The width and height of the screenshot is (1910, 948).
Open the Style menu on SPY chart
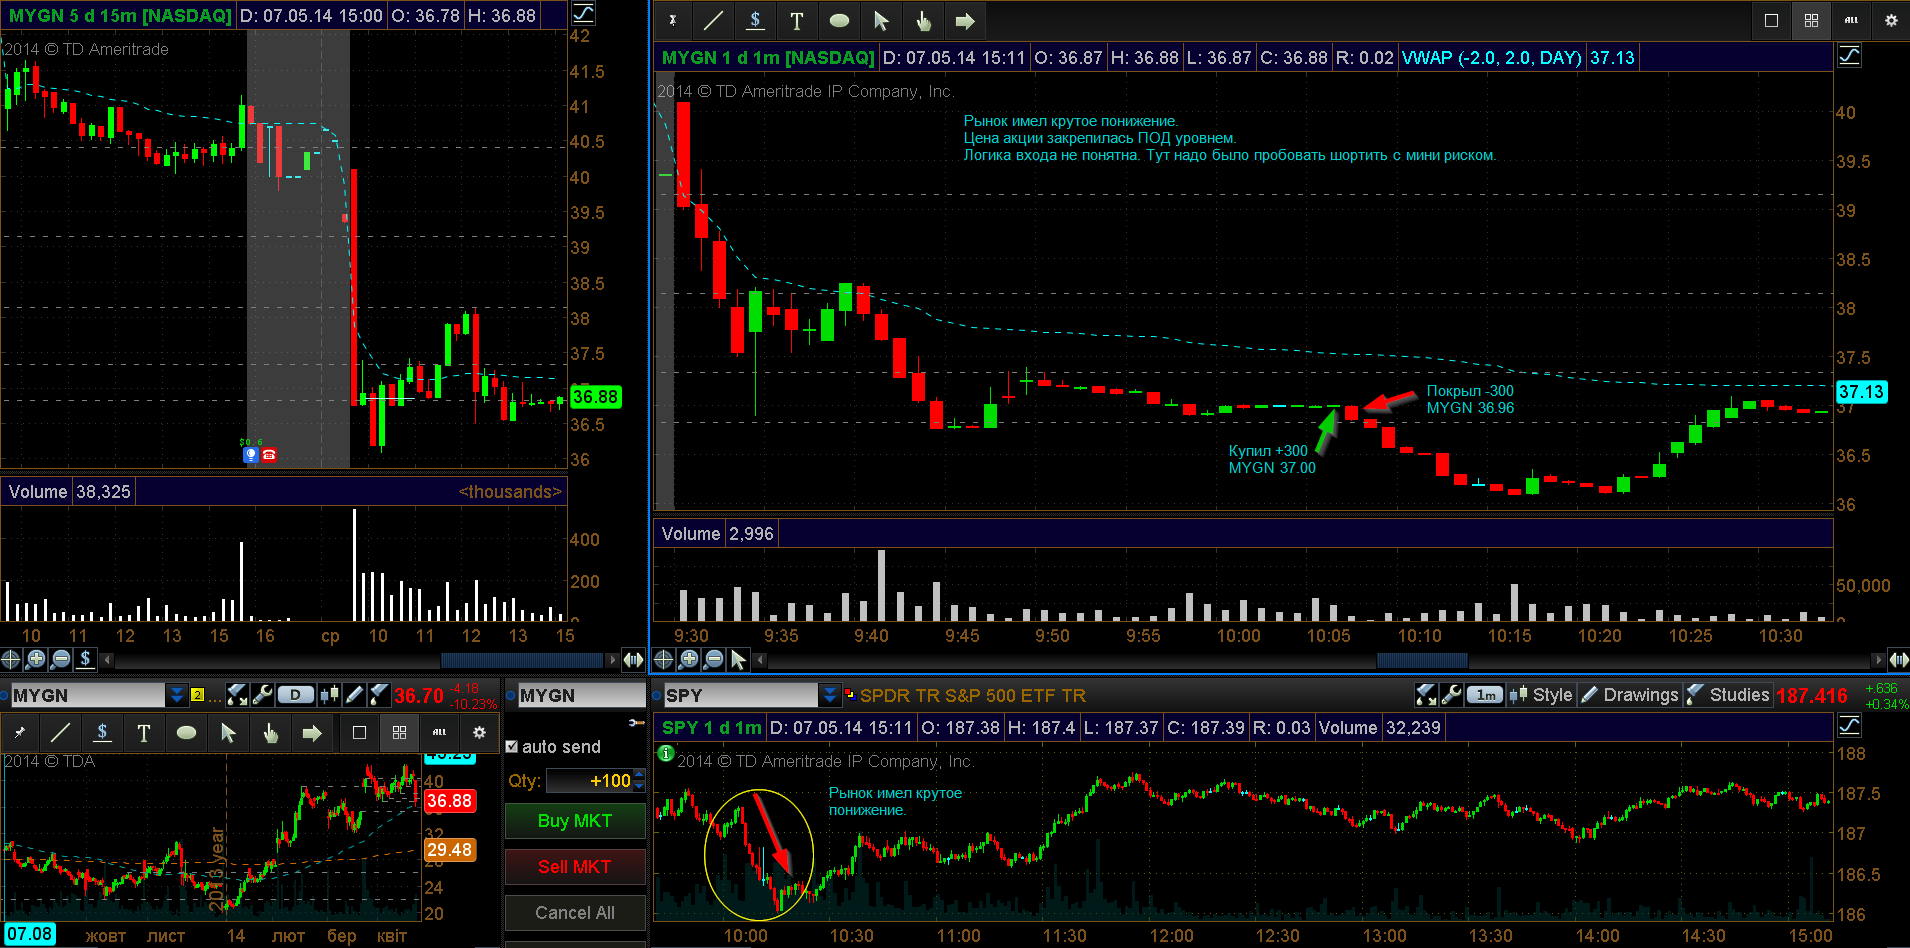[1541, 695]
